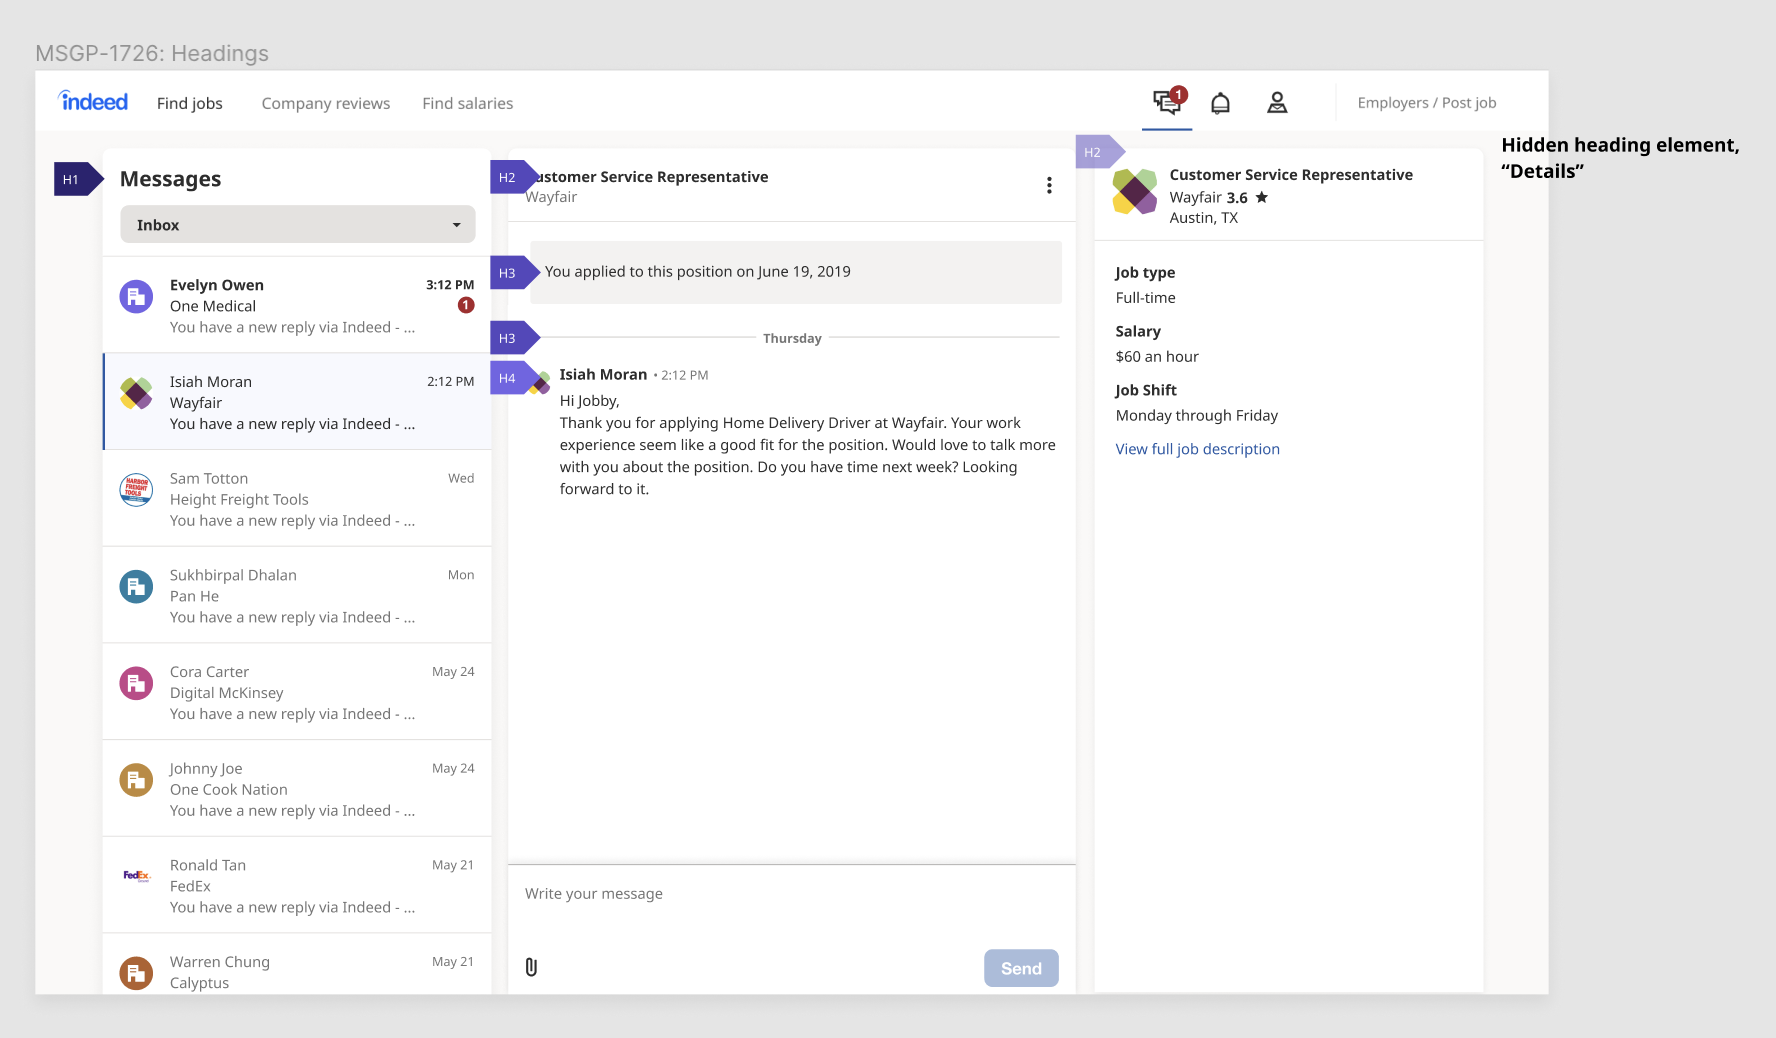Click the applied on June 19, 2019 banner
The height and width of the screenshot is (1038, 1776).
click(795, 272)
